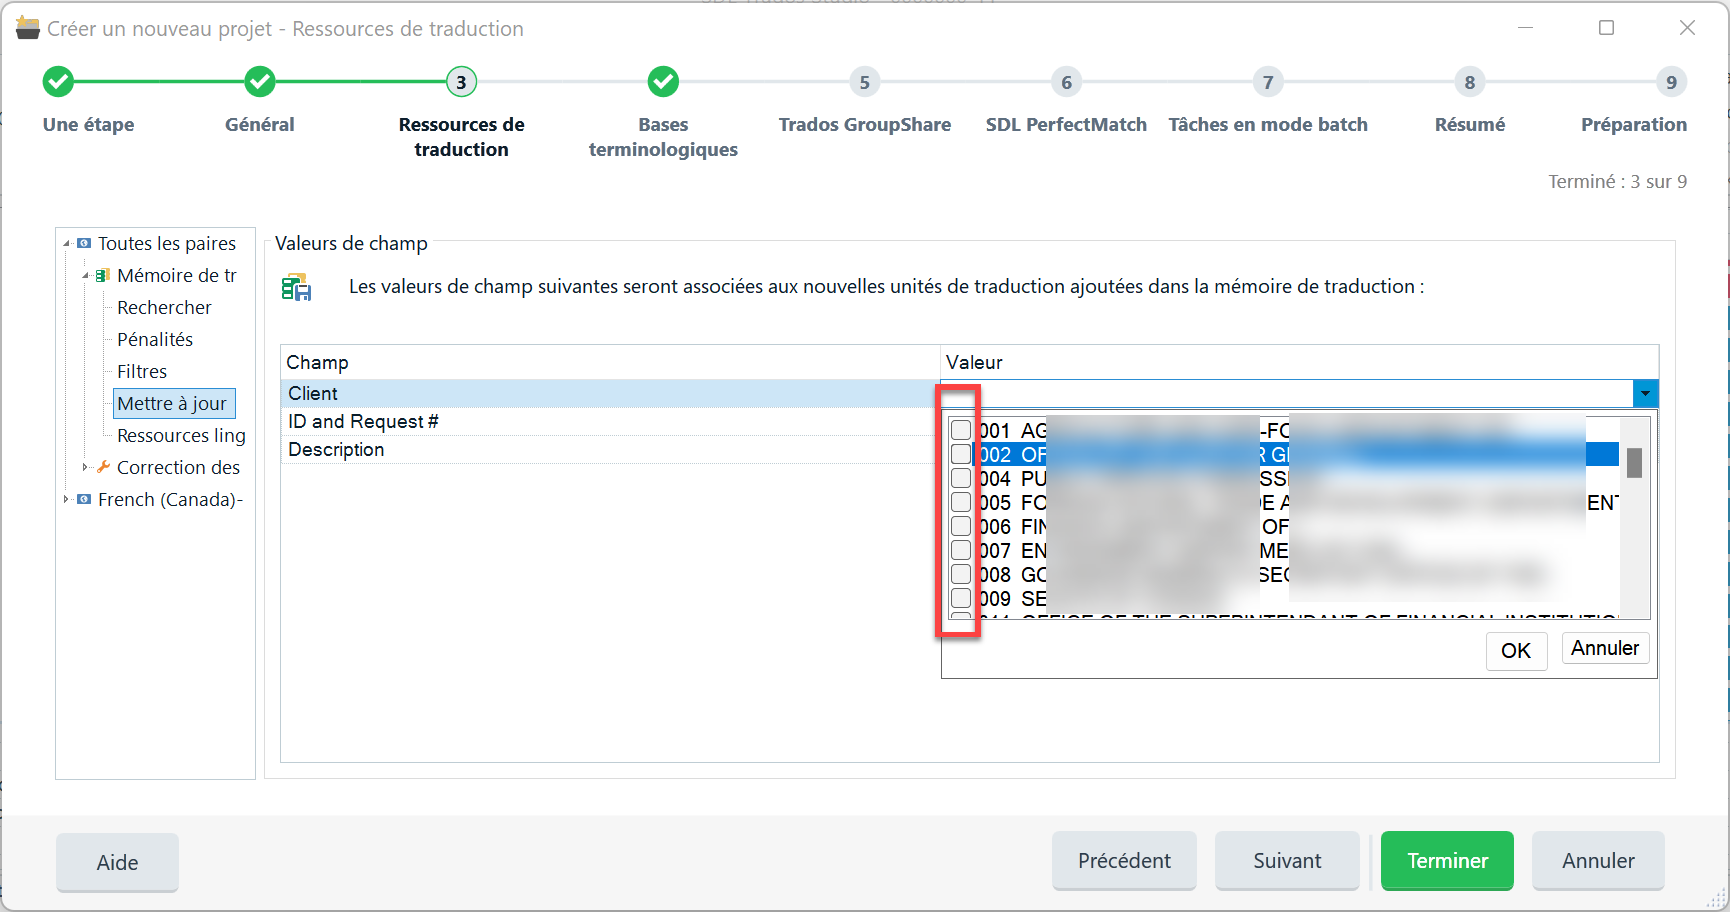The image size is (1730, 912).
Task: Click step 3 circle Ressources de traduction
Action: (461, 82)
